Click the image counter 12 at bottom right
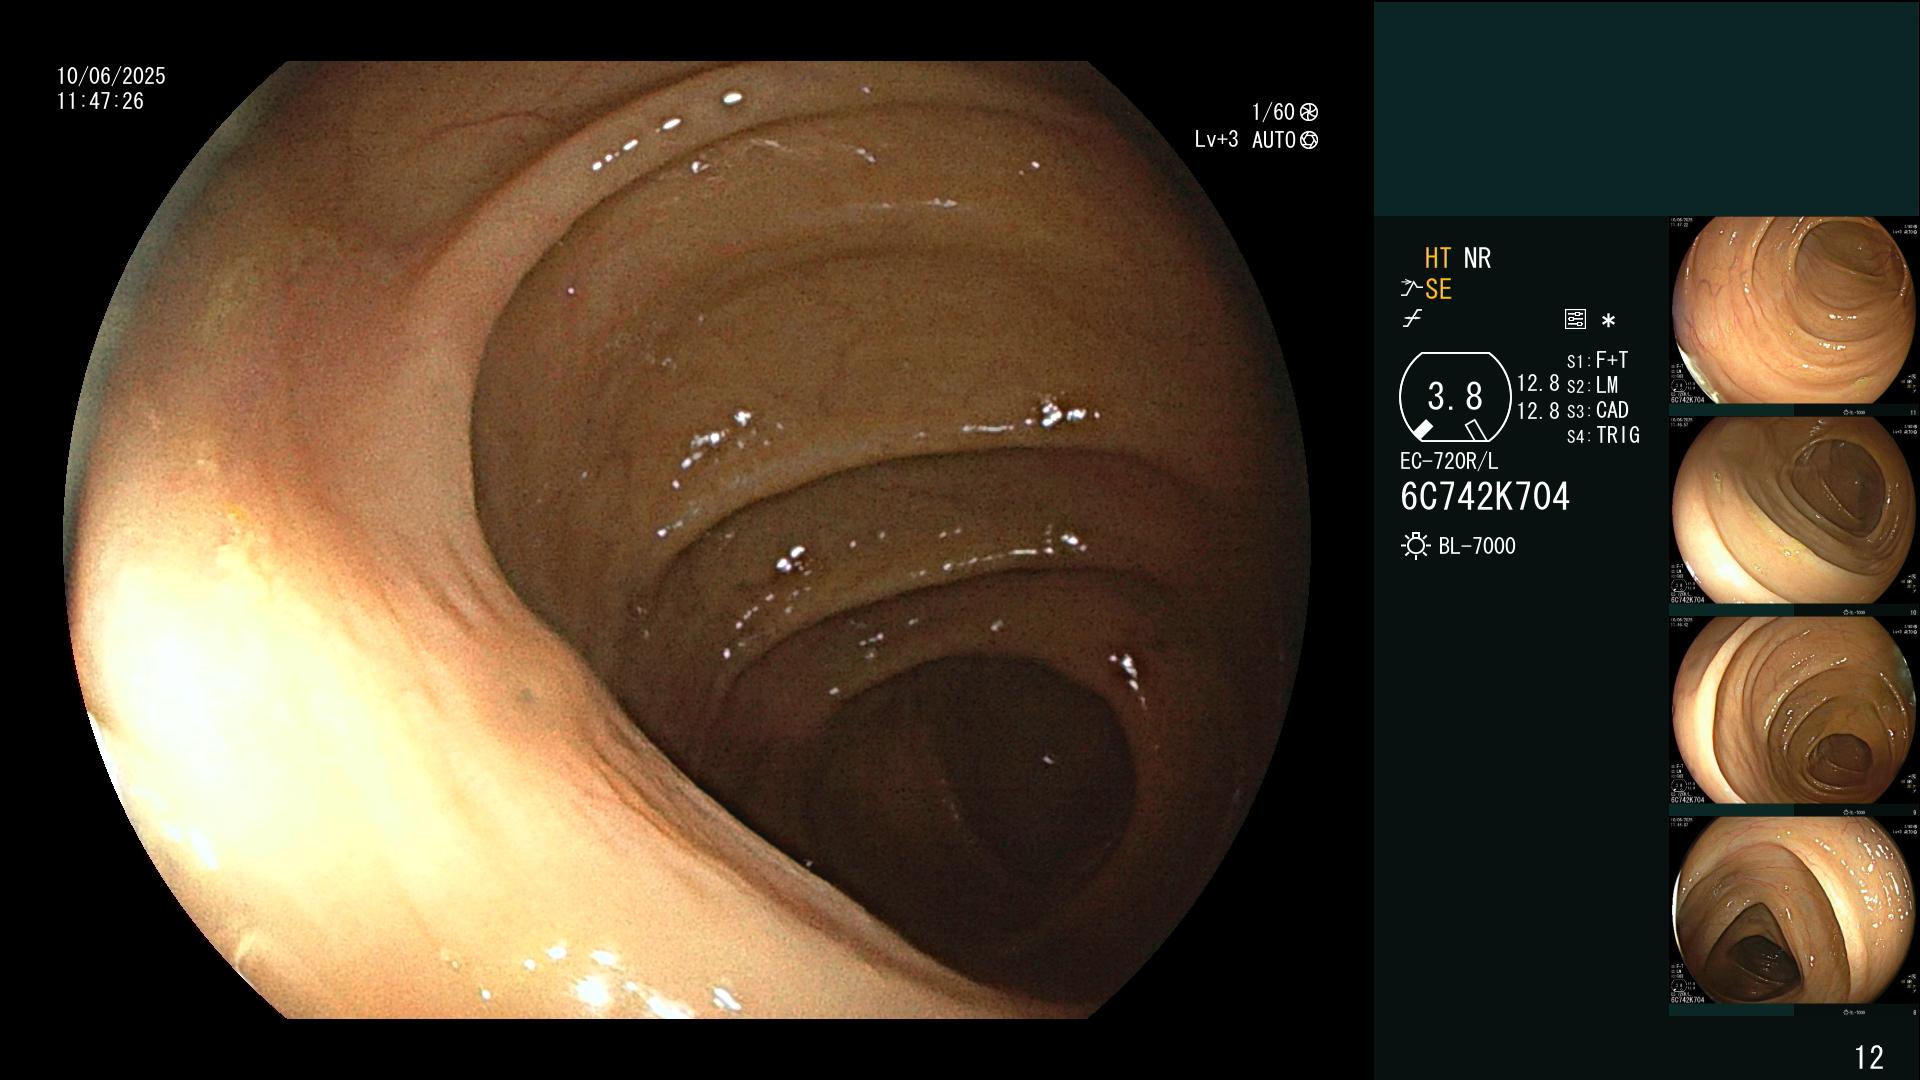Image resolution: width=1920 pixels, height=1080 pixels. (1869, 1057)
